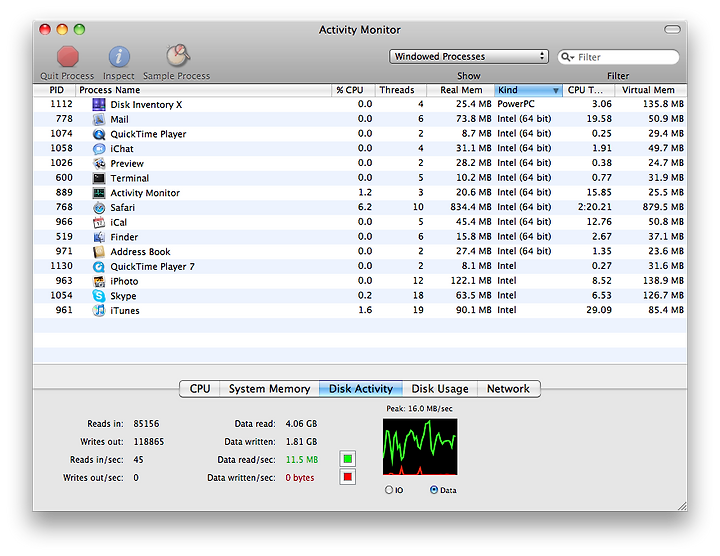Sort by Real Mem column header
The image size is (720, 556).
pos(461,90)
